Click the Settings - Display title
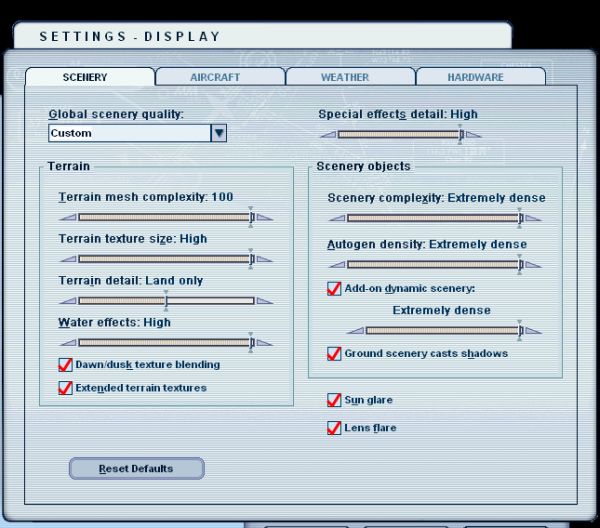 click(x=130, y=36)
